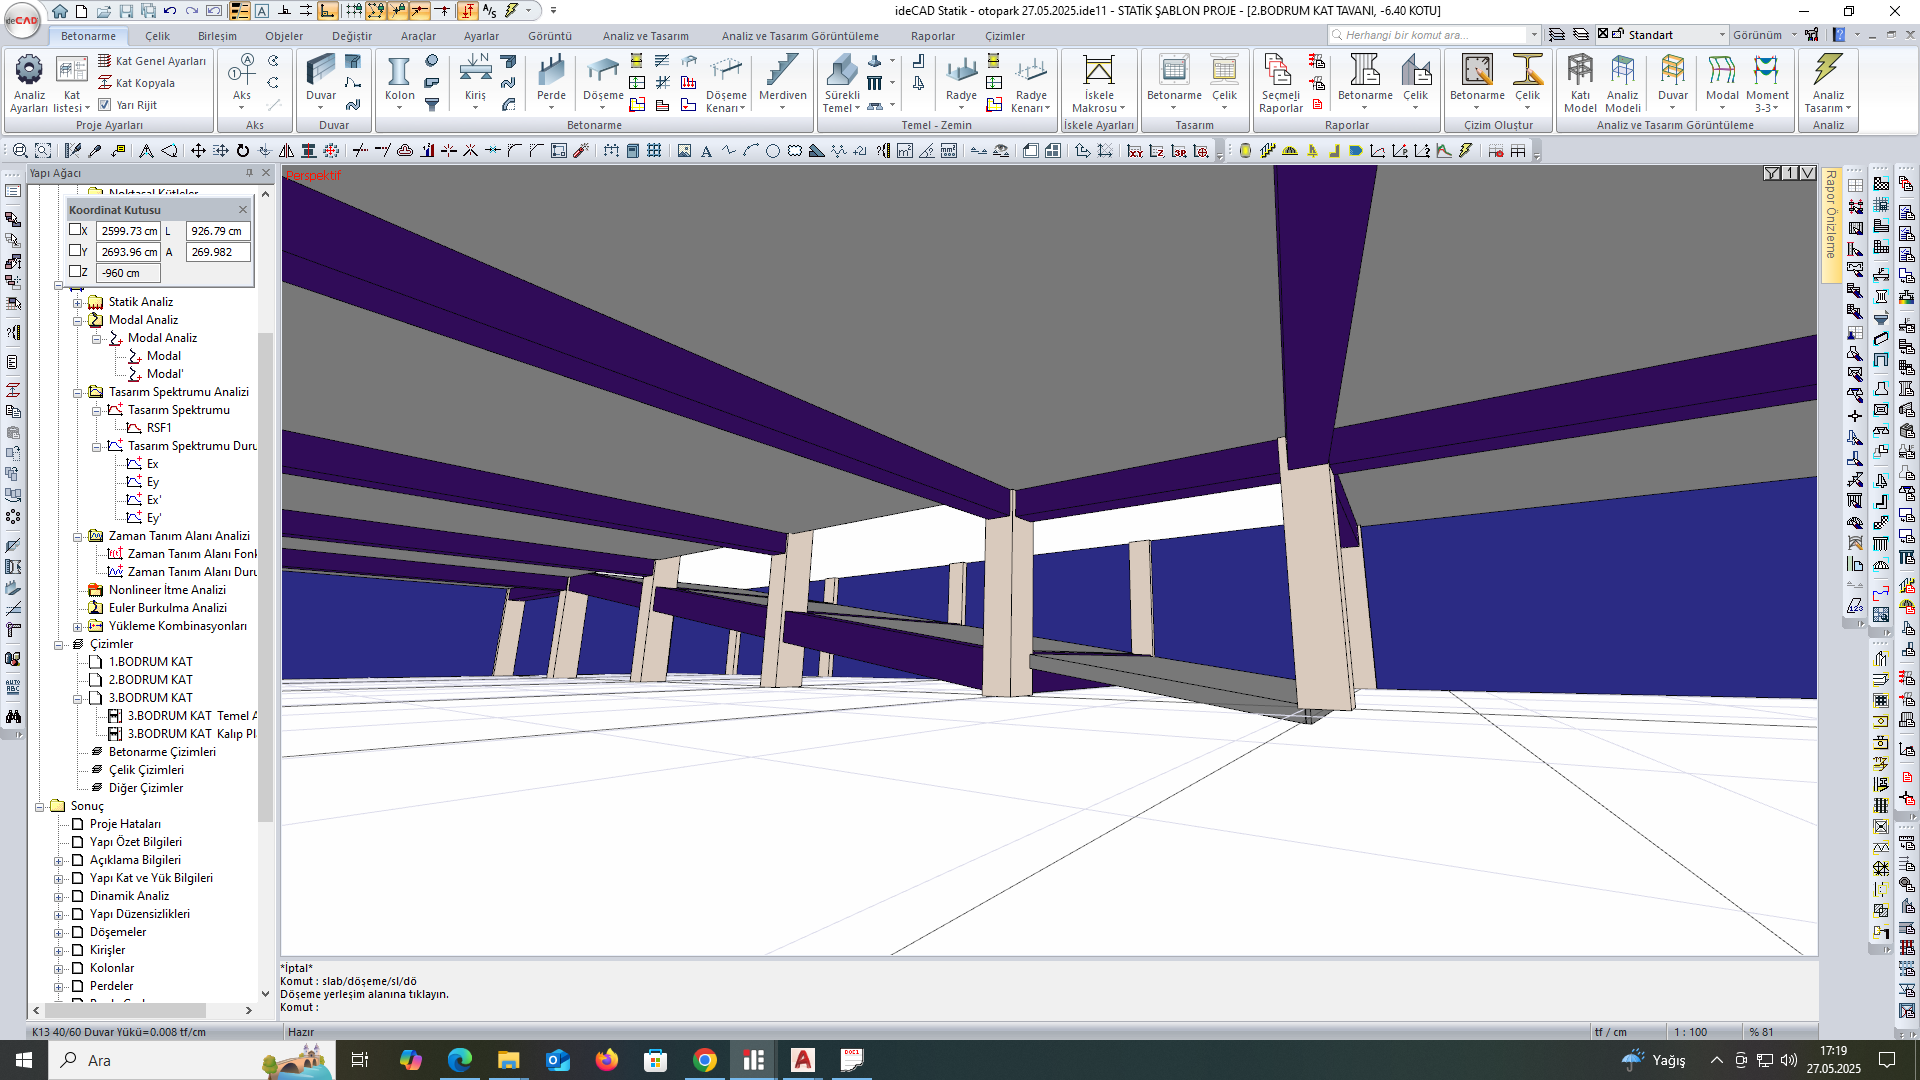Viewport: 1920px width, 1080px height.
Task: Expand Yükleme Kombinasyonları node
Action: click(77, 626)
